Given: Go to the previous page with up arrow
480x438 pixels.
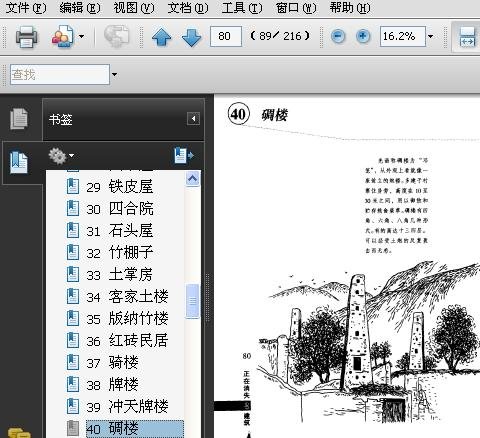Looking at the screenshot, I should (162, 37).
